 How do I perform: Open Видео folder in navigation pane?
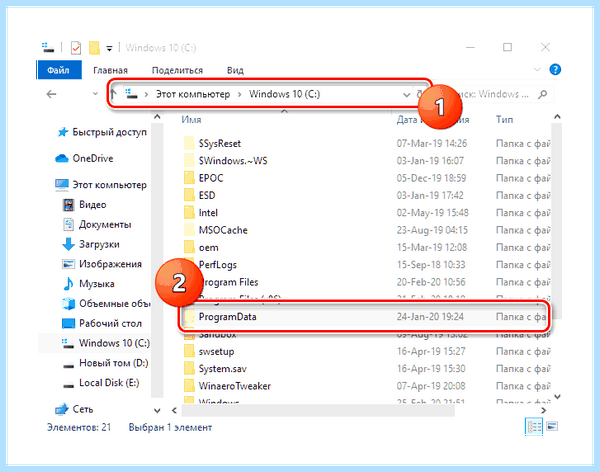(93, 205)
